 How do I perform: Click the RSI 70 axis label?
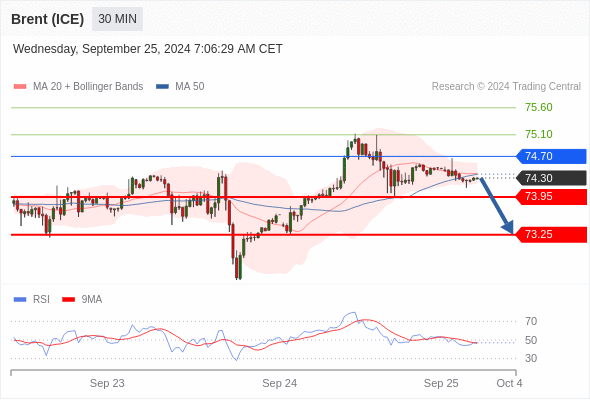[x=531, y=321]
